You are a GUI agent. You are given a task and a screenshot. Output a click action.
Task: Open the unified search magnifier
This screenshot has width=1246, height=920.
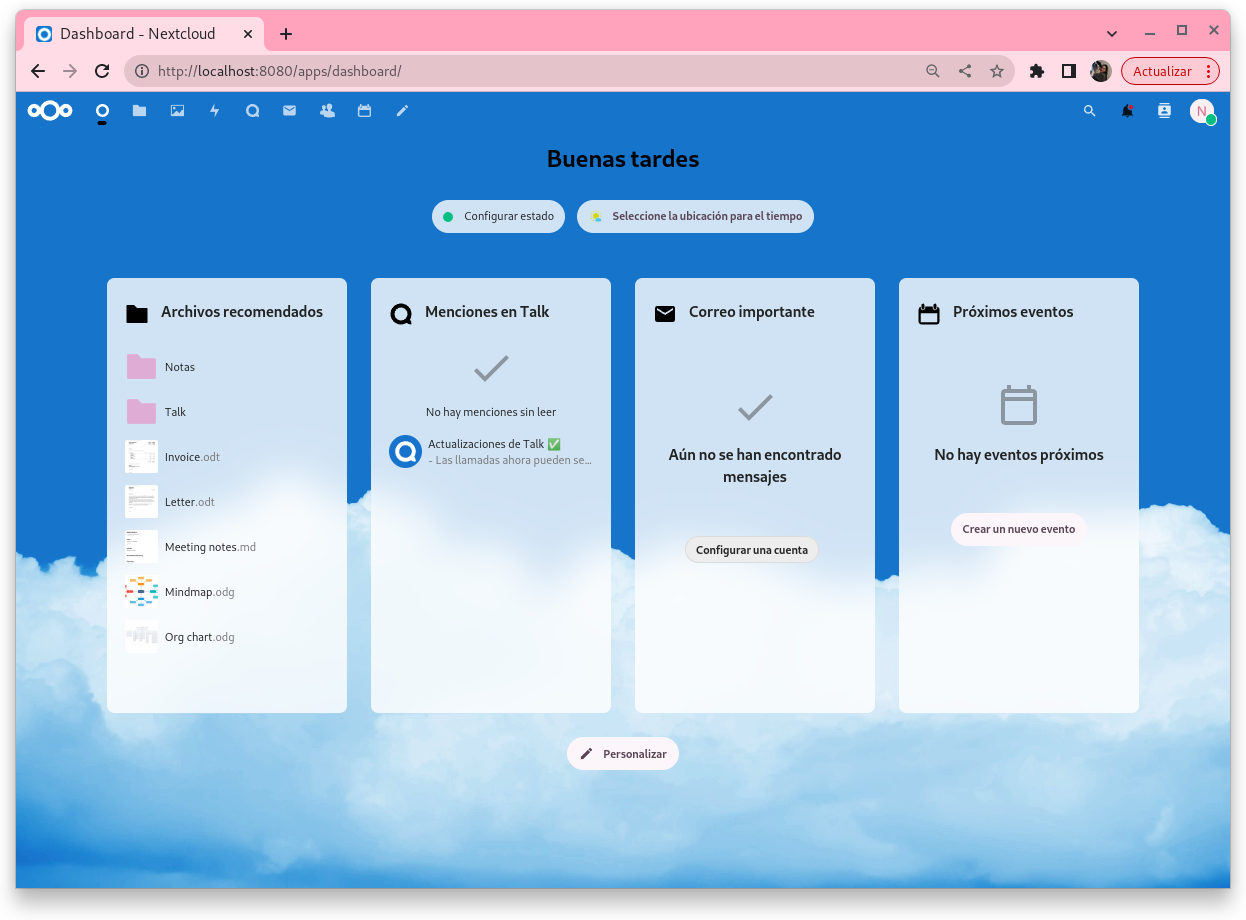pyautogui.click(x=1090, y=111)
